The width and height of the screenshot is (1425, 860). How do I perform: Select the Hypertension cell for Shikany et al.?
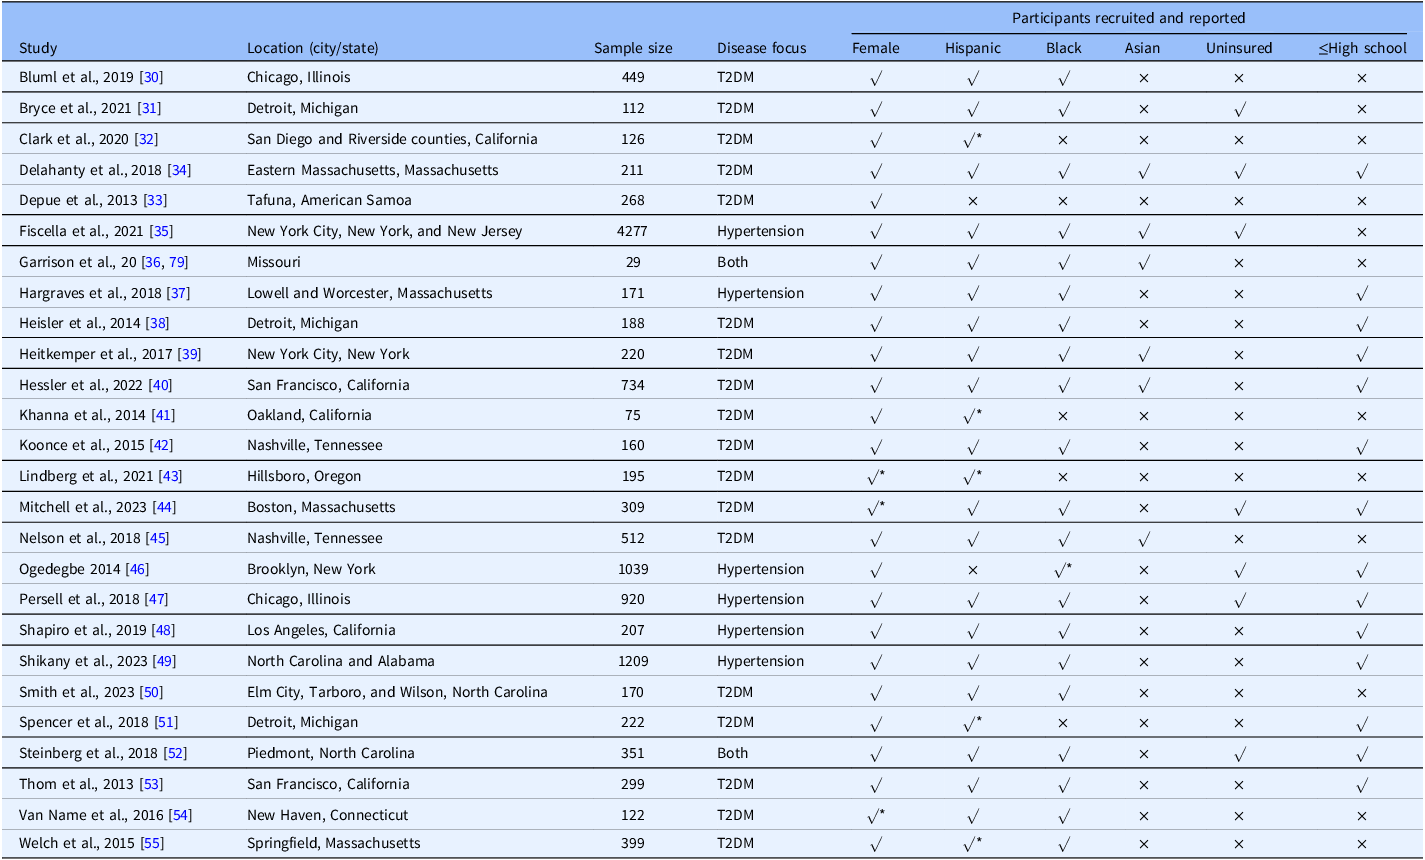pyautogui.click(x=760, y=661)
